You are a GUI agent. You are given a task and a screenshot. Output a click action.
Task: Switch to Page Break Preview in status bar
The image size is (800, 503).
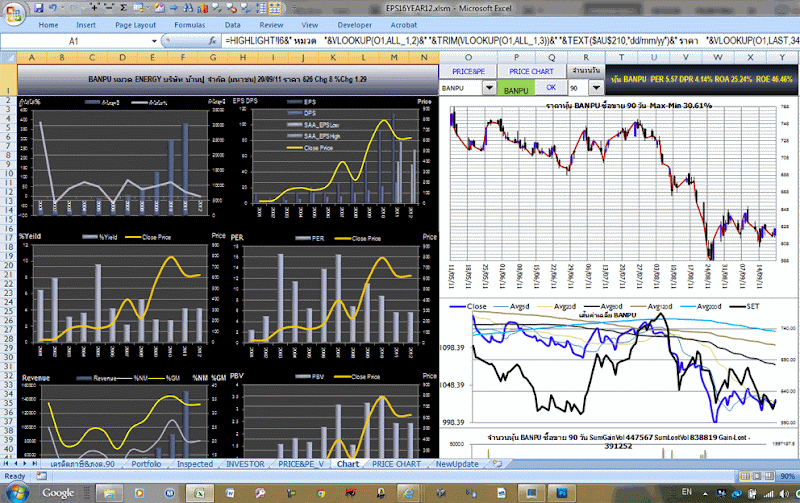769,476
